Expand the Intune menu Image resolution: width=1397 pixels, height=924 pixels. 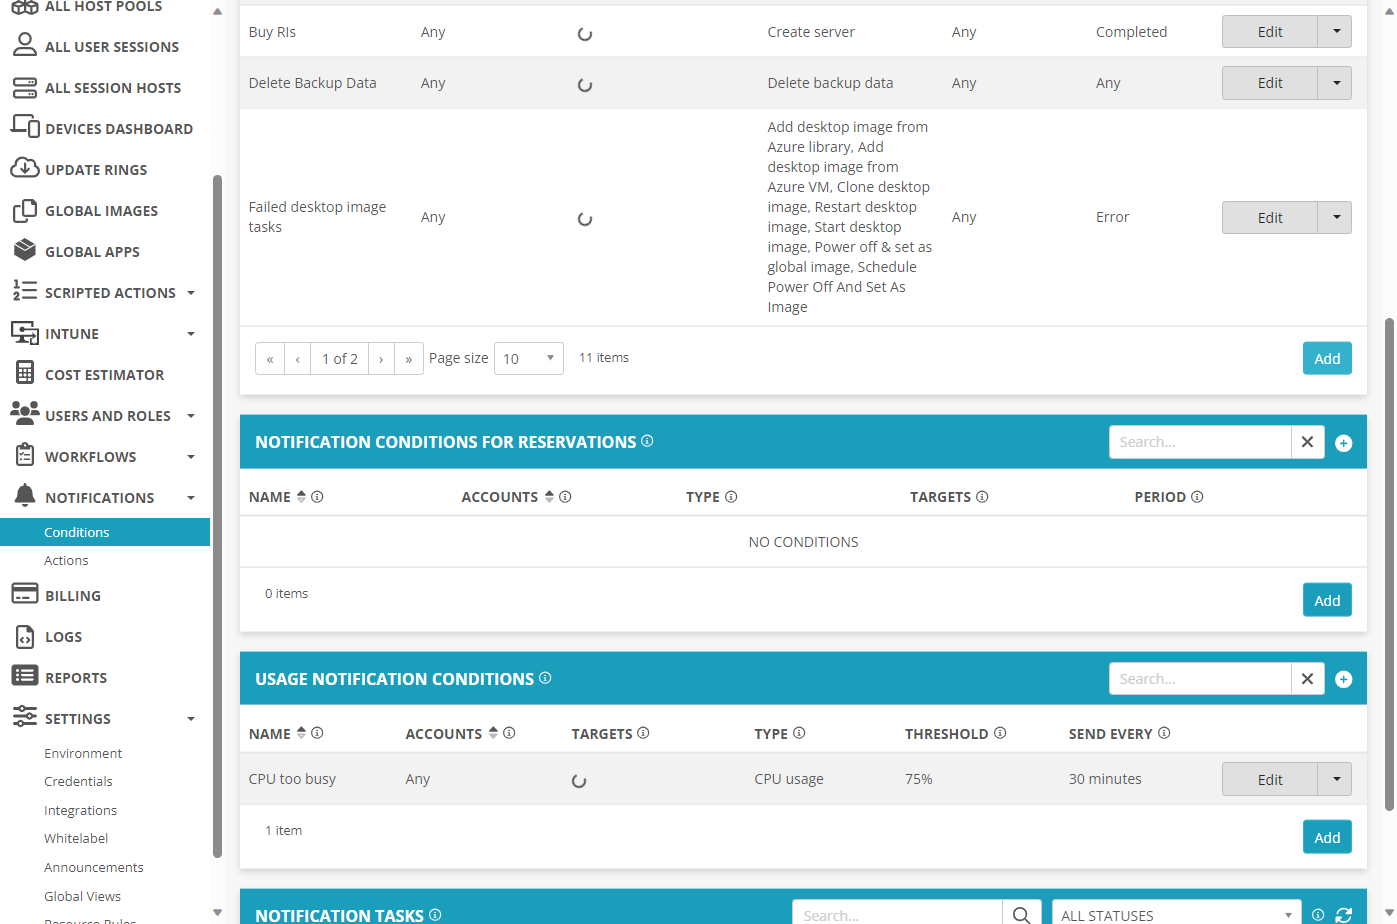point(191,334)
